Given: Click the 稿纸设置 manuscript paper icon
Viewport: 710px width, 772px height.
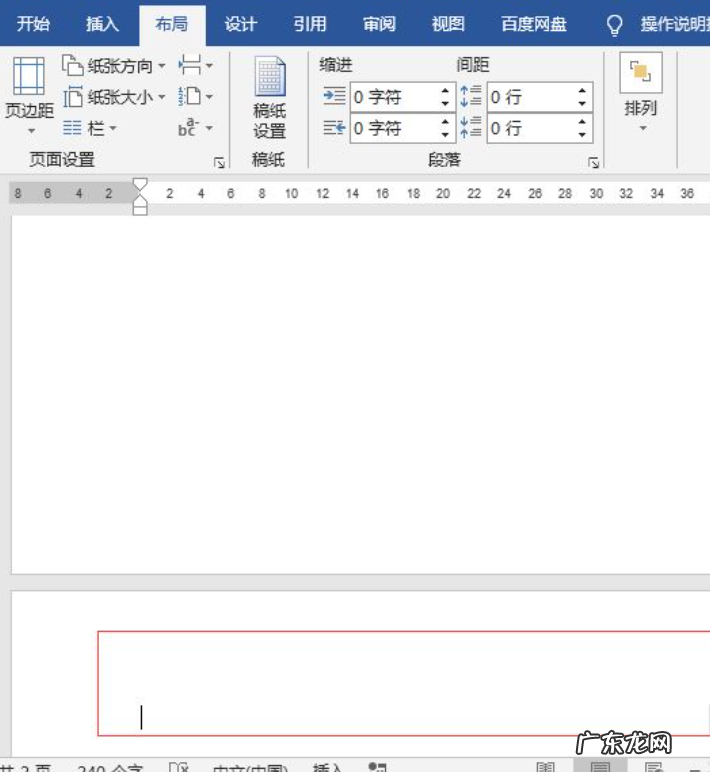Looking at the screenshot, I should click(x=269, y=98).
